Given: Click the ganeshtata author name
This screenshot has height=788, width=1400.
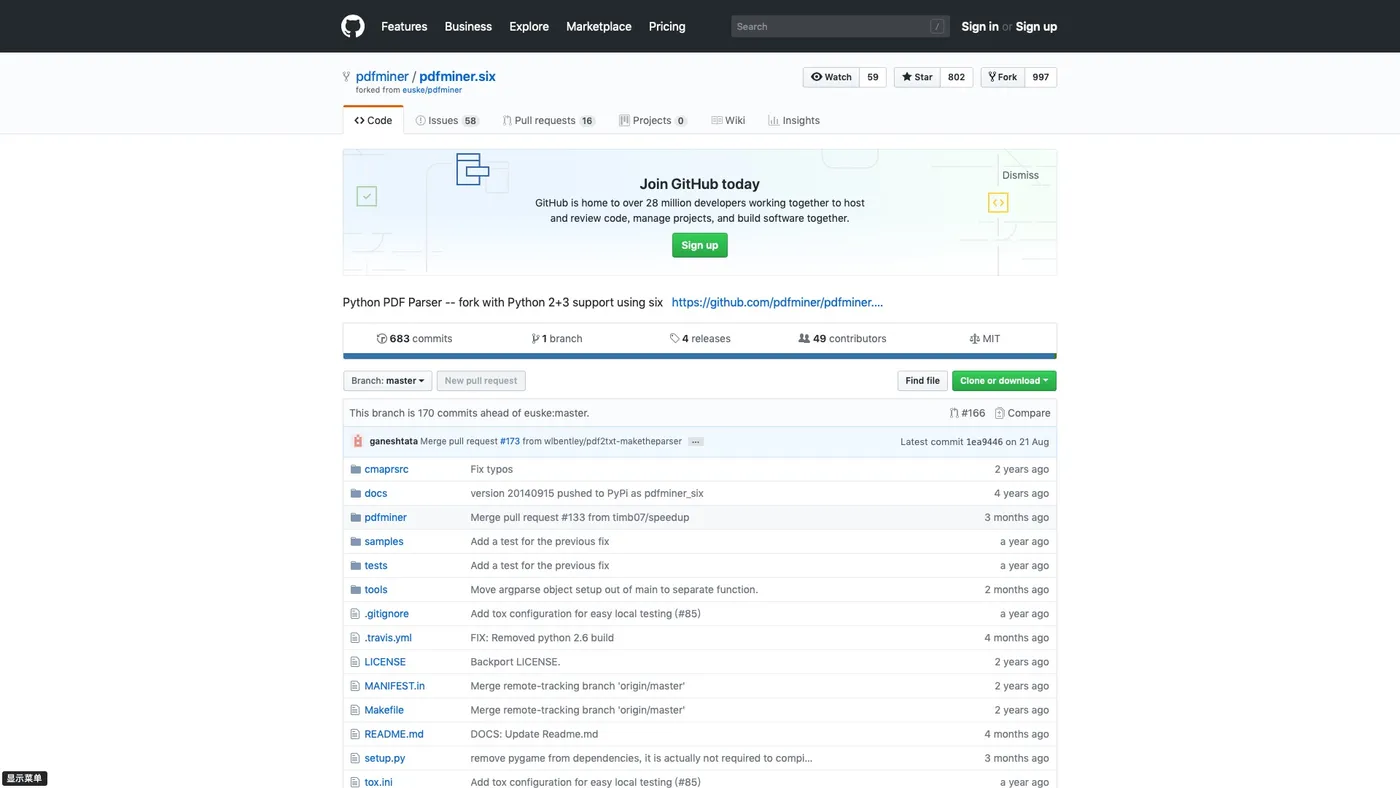Looking at the screenshot, I should point(393,441).
